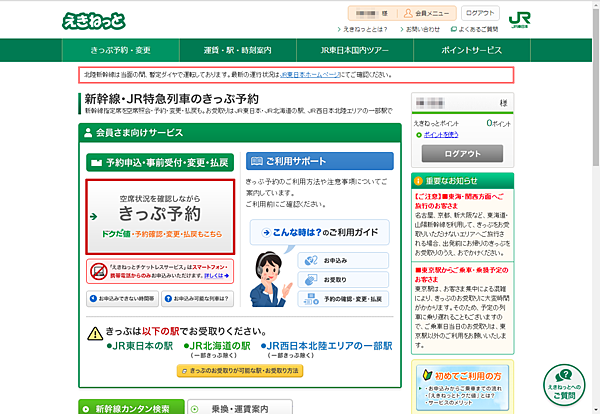
Task: Click the お受取り hand icon
Action: [x=311, y=280]
